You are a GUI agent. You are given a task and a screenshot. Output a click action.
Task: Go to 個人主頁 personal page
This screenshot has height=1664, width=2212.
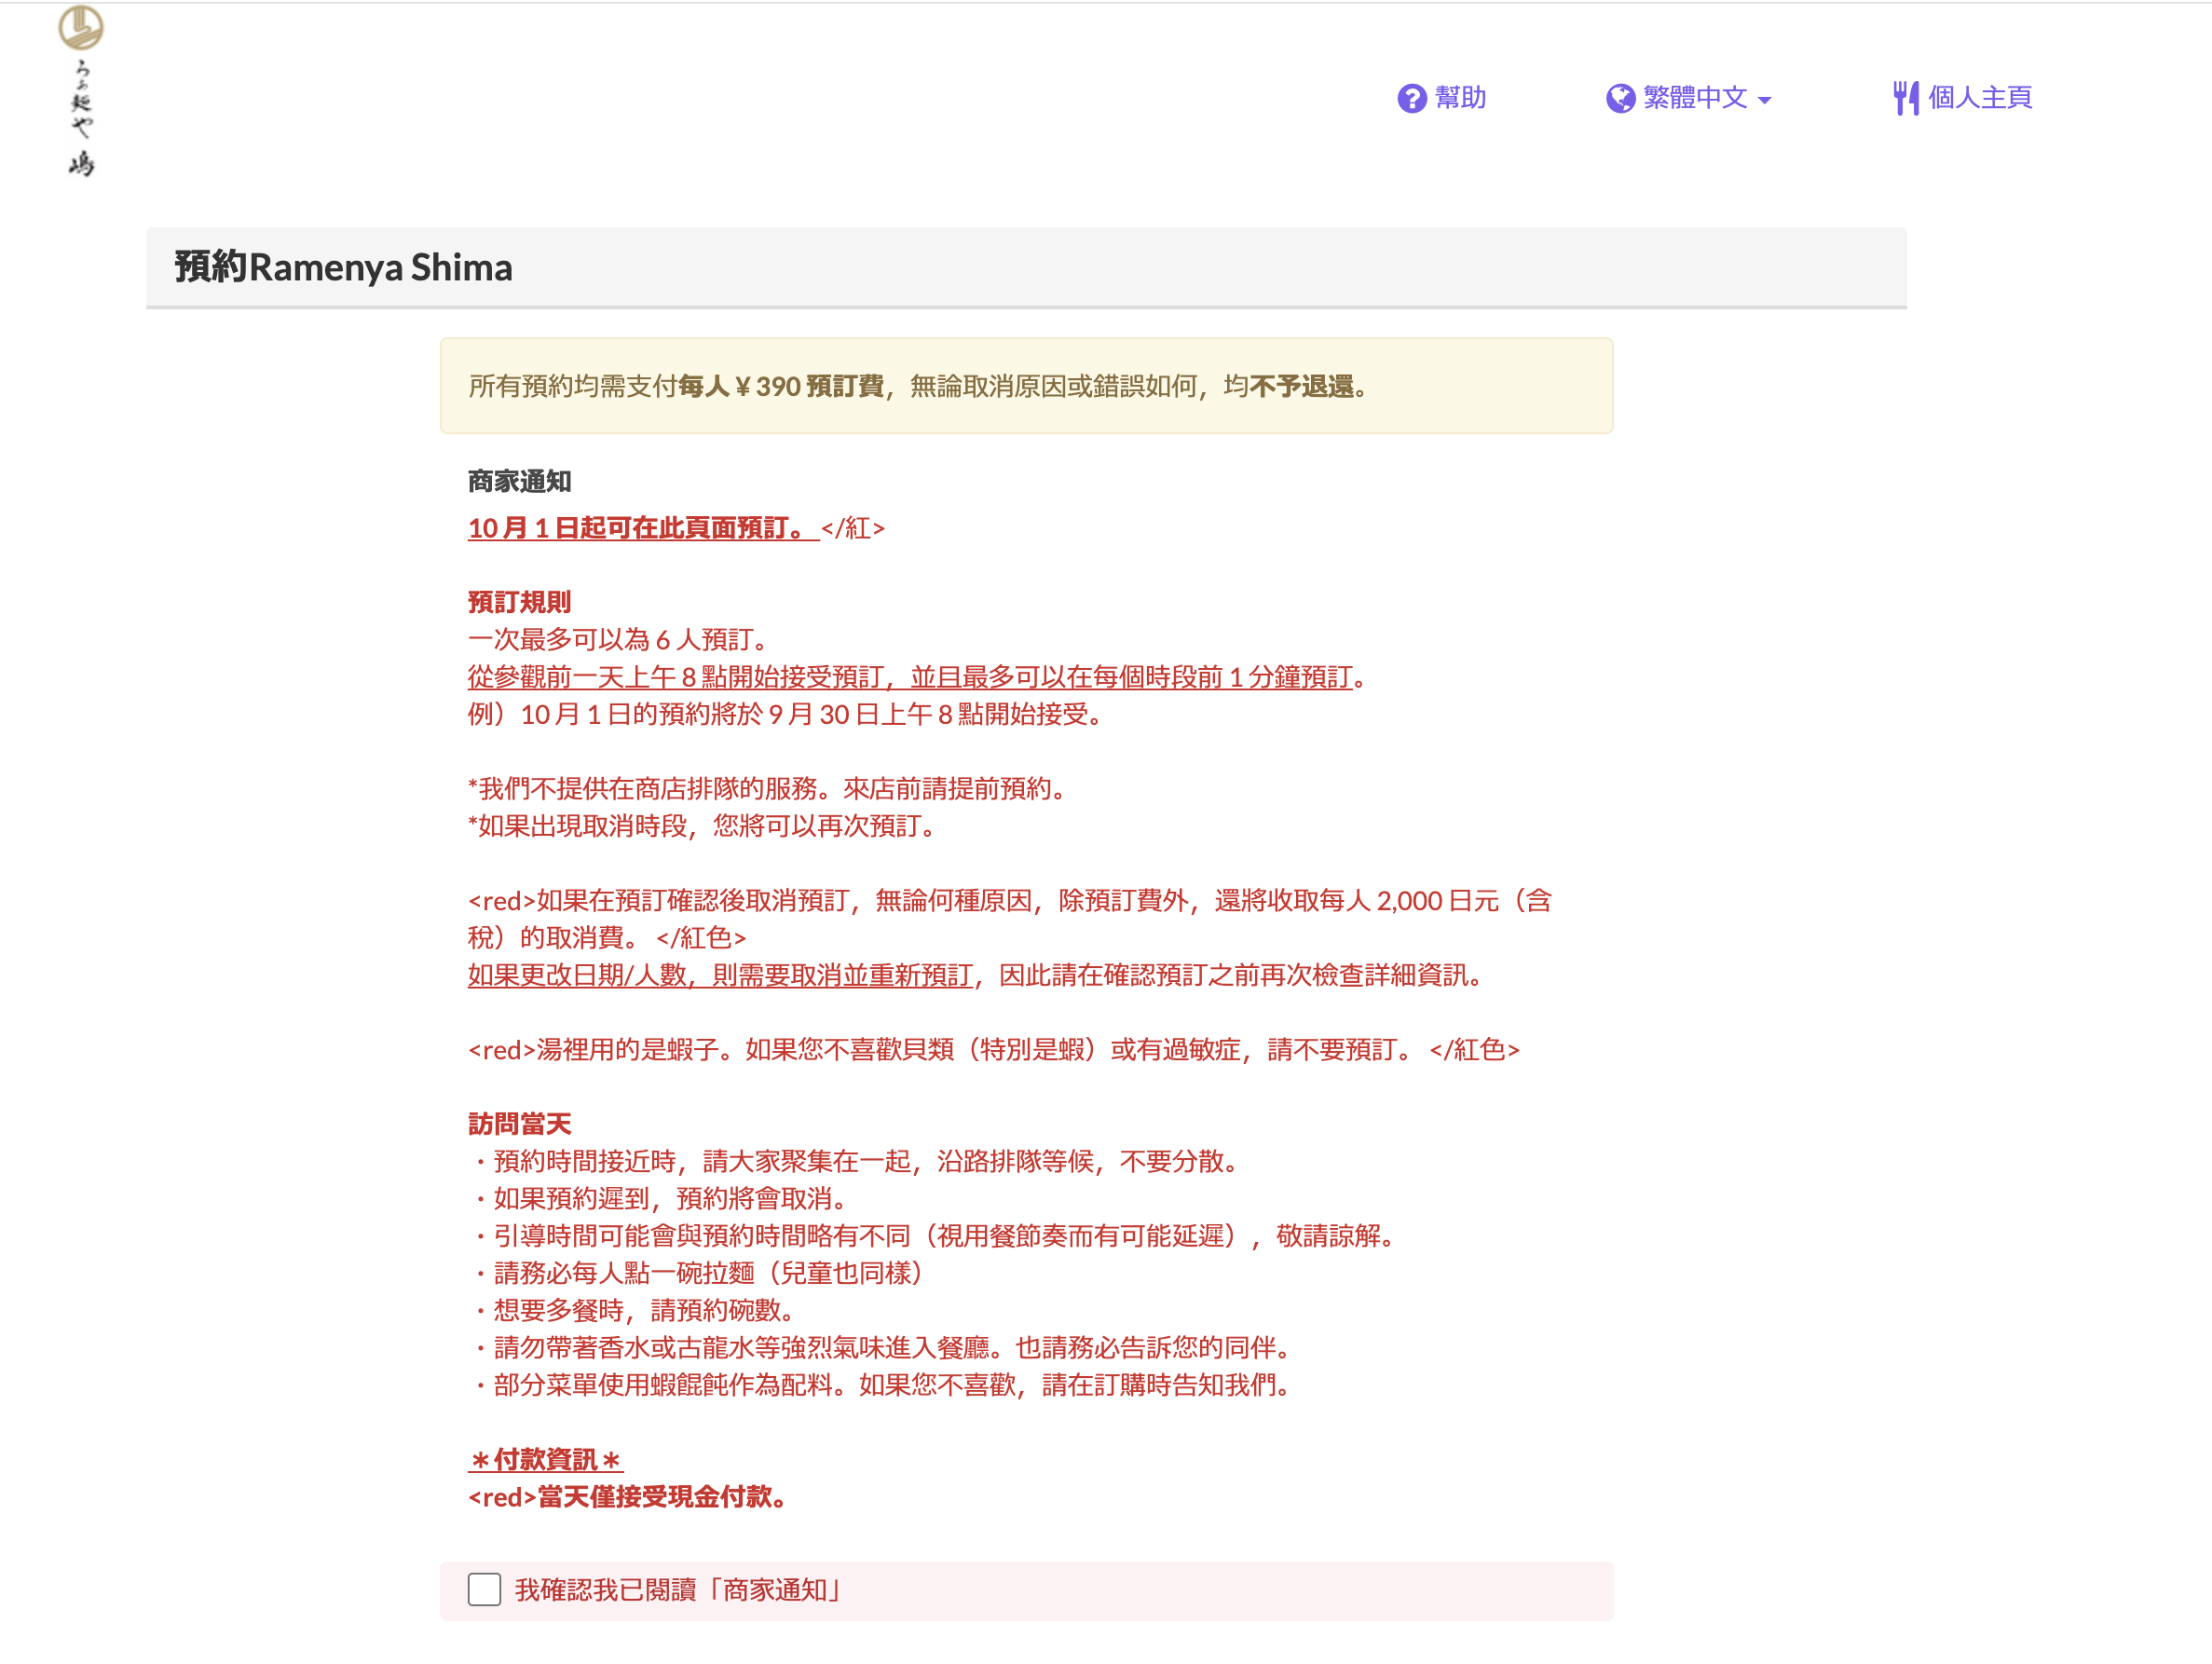(1962, 98)
